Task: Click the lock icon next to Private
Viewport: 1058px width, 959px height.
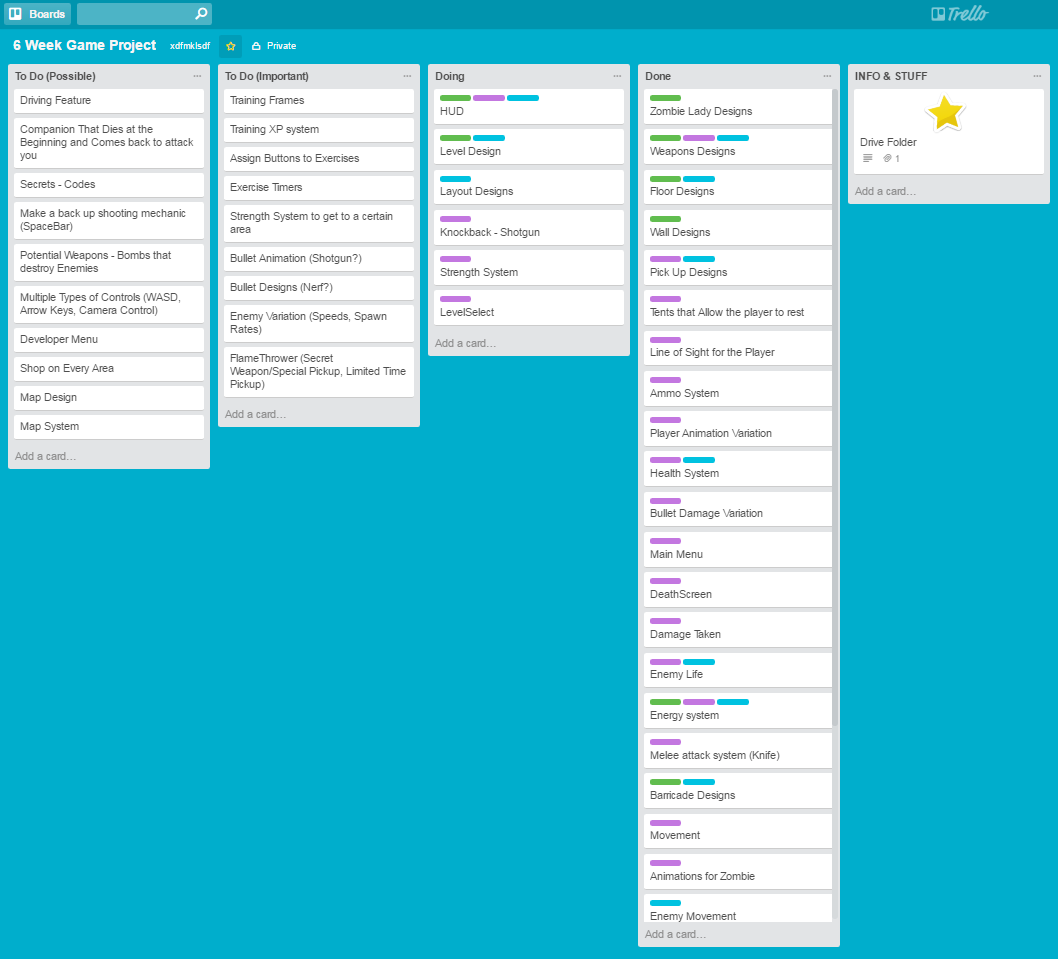Action: pyautogui.click(x=254, y=45)
